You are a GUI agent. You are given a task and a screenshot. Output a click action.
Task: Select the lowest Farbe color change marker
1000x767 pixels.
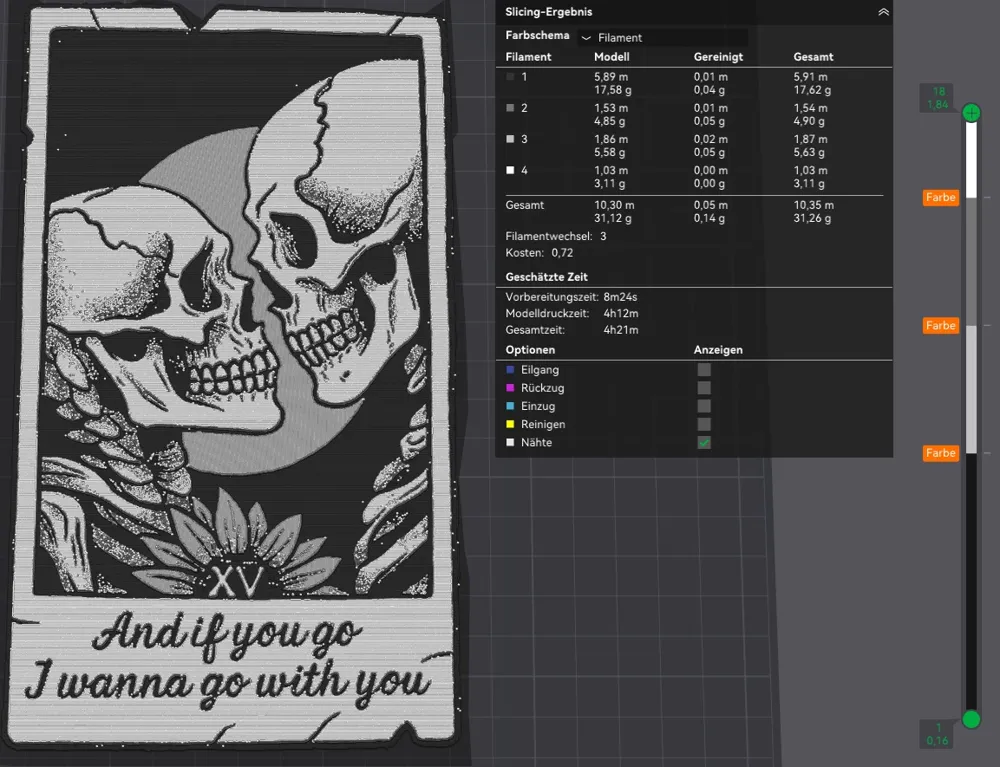pyautogui.click(x=941, y=453)
